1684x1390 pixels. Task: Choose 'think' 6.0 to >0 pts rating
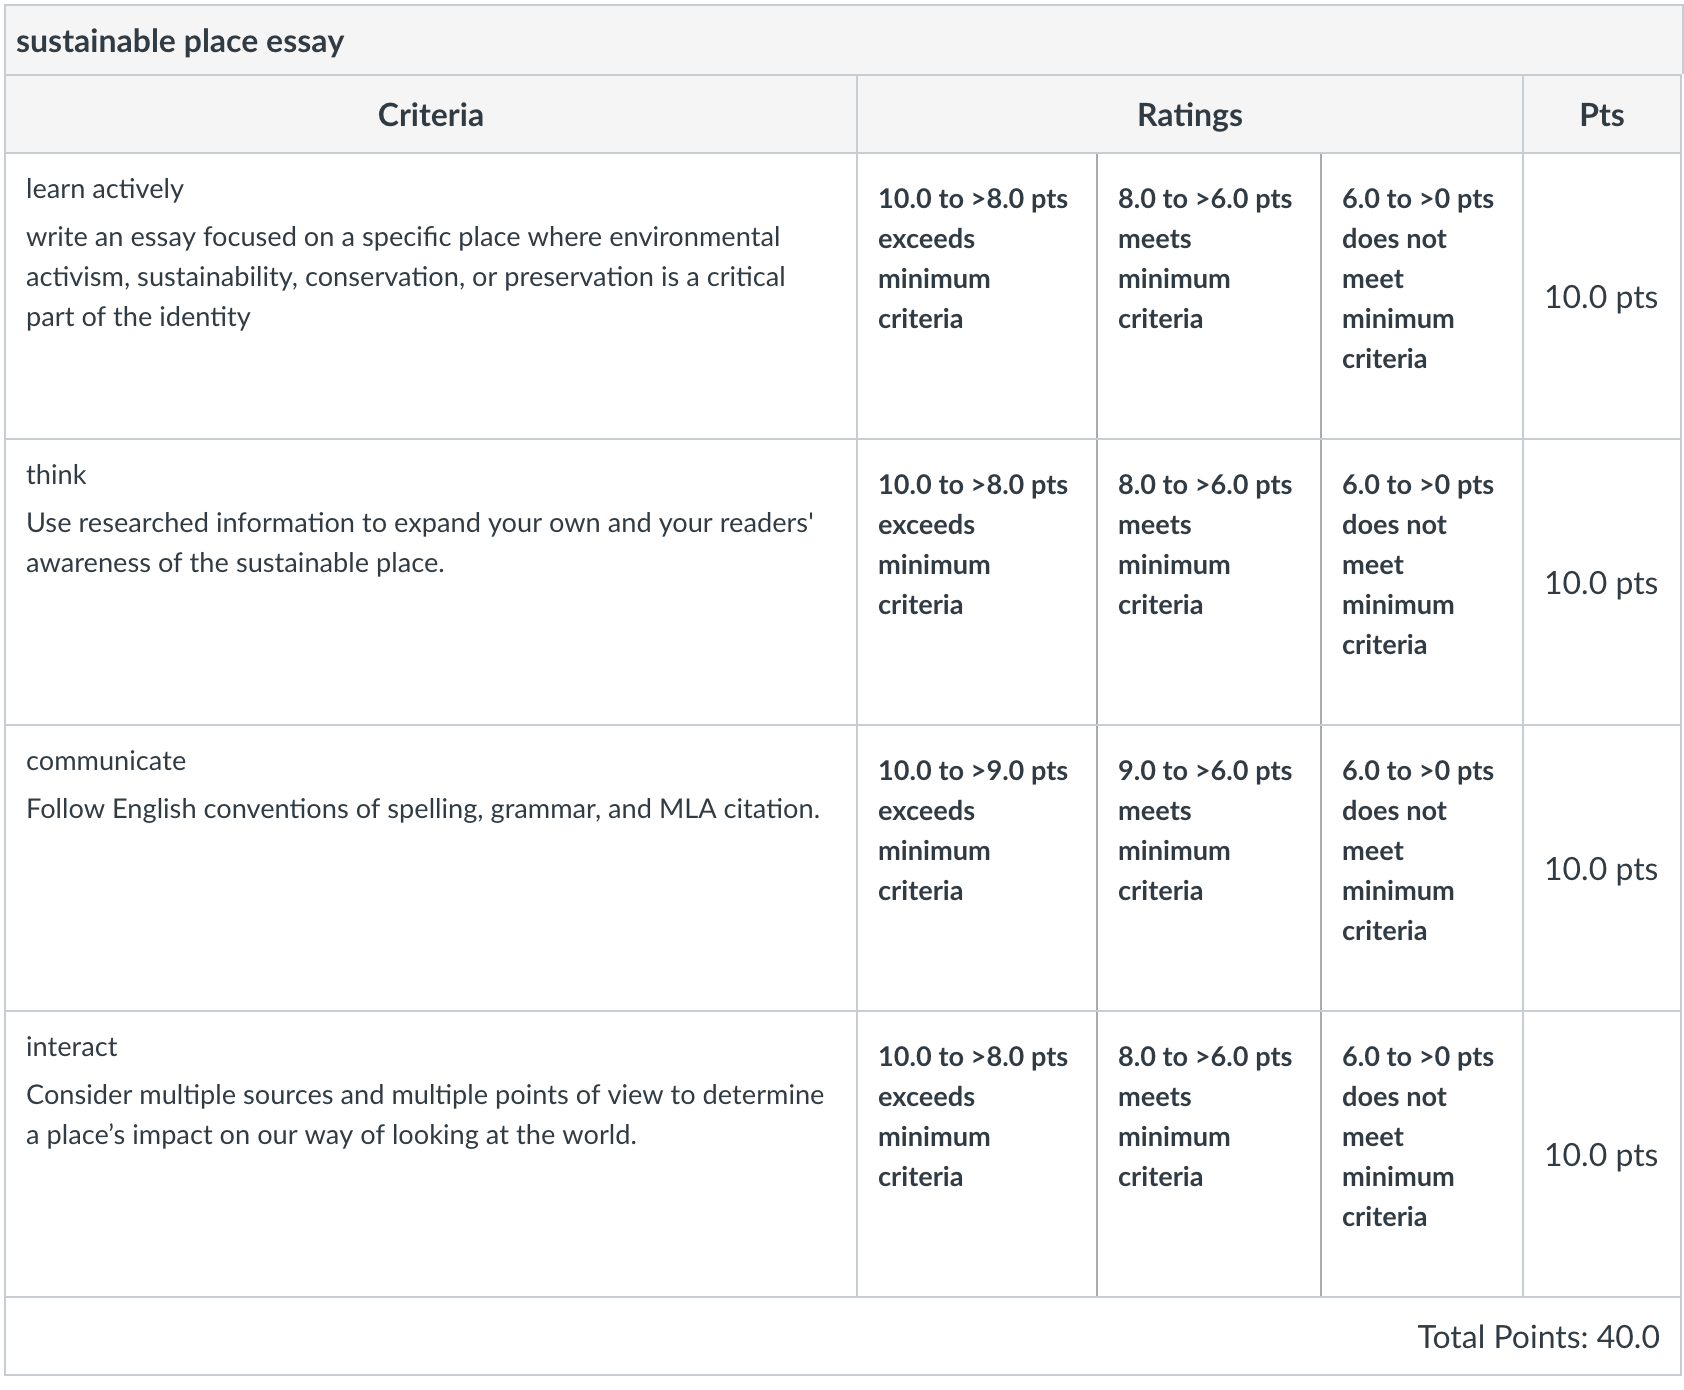tap(1422, 582)
